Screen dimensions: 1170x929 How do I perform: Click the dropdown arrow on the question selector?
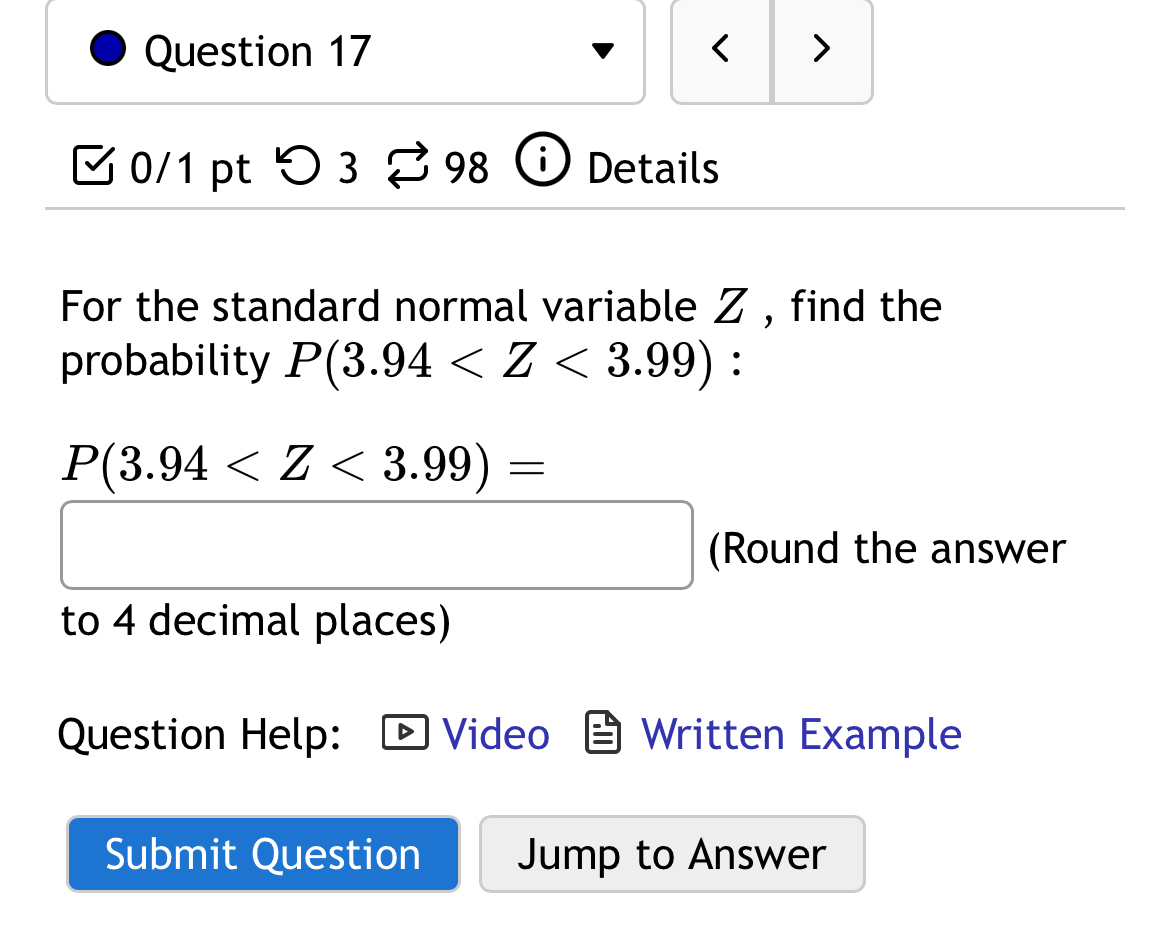(x=603, y=50)
